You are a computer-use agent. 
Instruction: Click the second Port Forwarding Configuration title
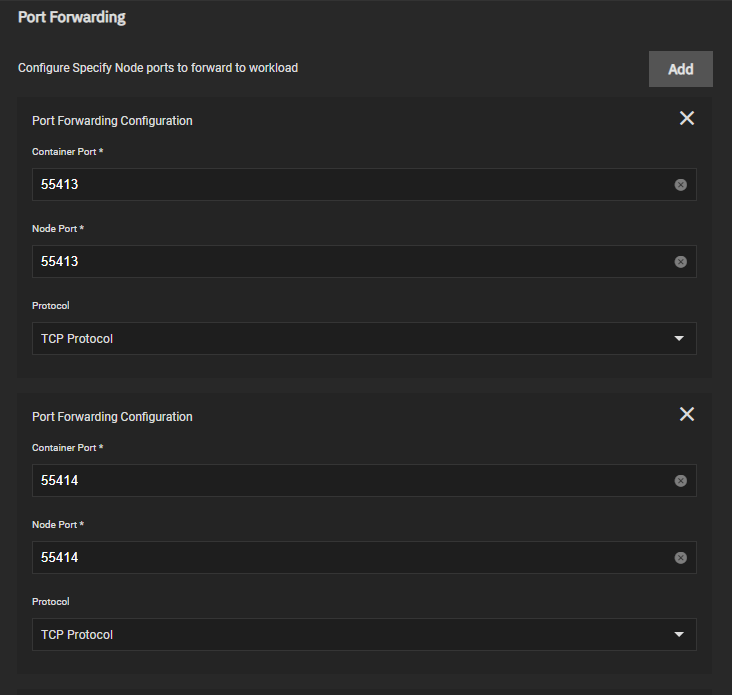coord(112,417)
